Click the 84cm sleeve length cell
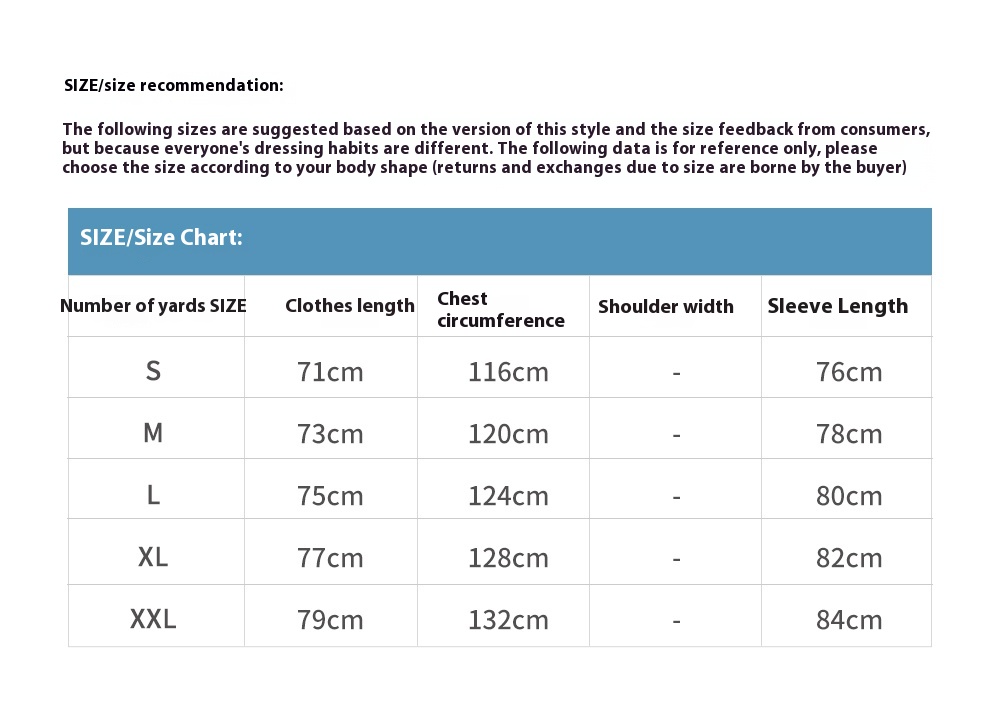 click(x=849, y=620)
